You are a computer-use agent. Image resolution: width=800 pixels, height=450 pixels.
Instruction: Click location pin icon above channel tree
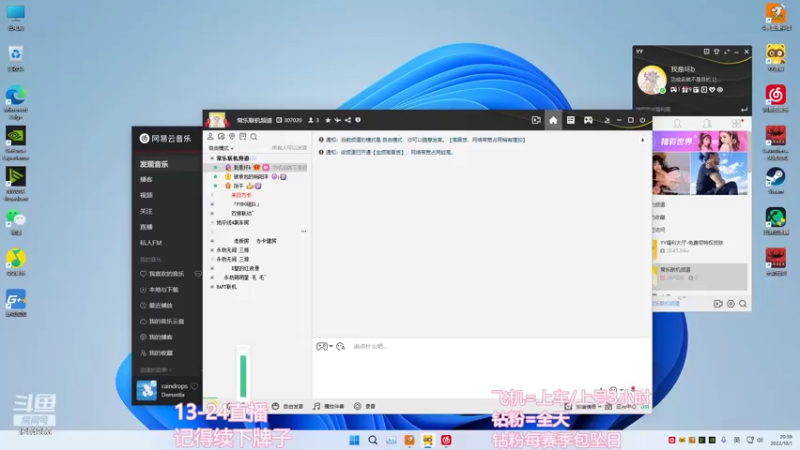click(232, 137)
